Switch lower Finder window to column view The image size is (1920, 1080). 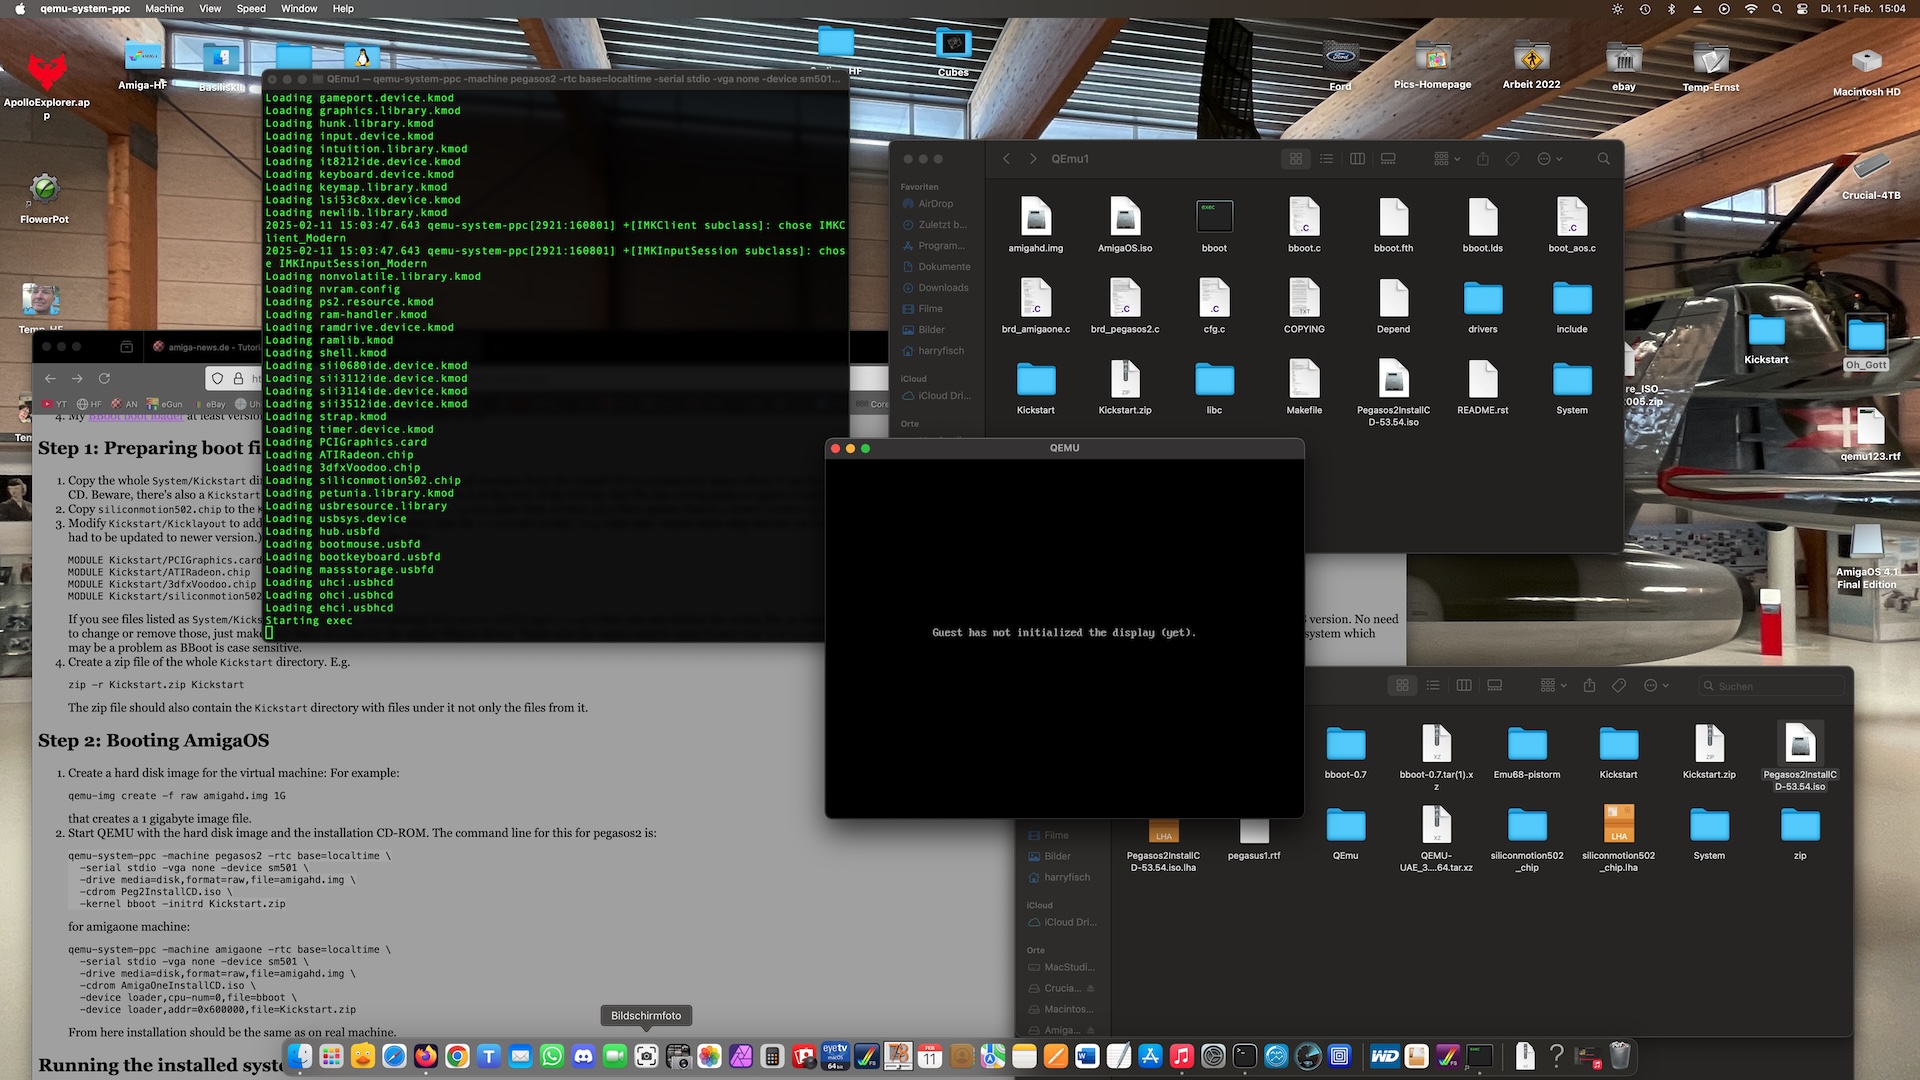click(x=1464, y=685)
